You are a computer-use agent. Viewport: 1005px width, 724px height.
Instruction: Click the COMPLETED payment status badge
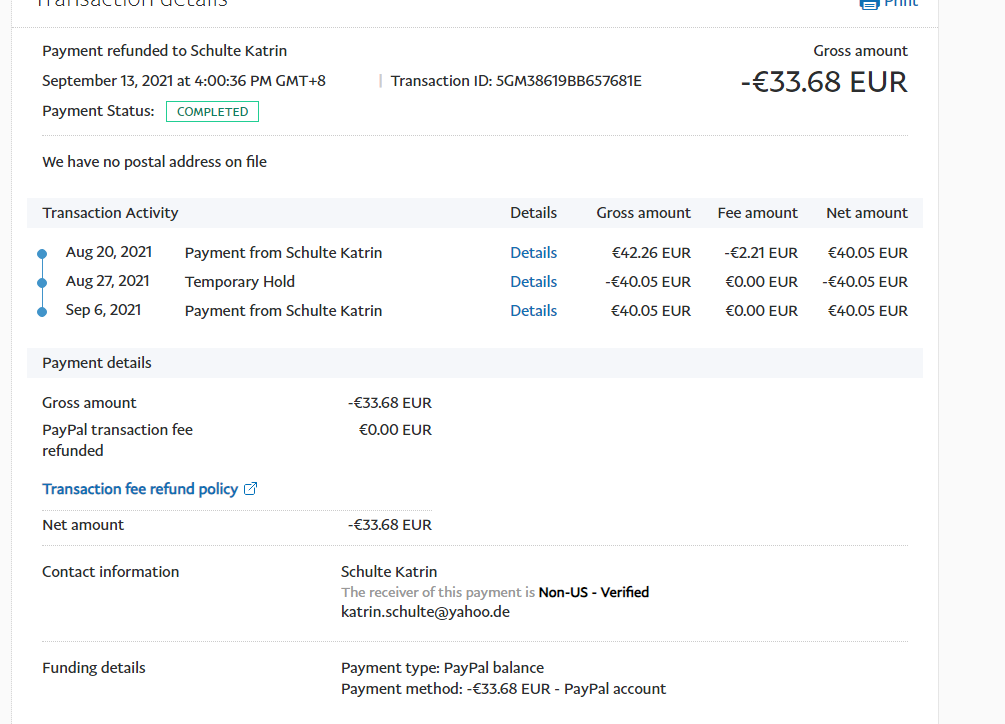coord(212,112)
